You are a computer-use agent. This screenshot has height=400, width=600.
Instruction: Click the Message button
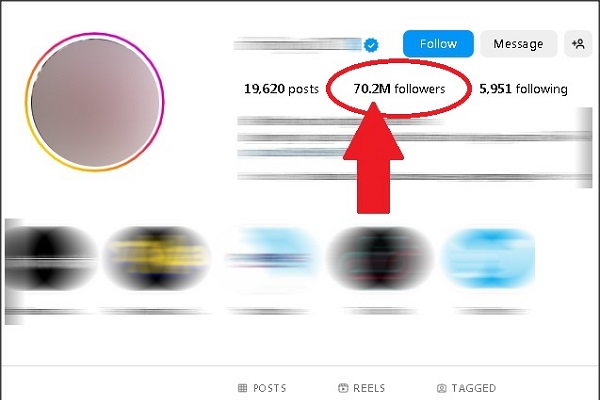pyautogui.click(x=518, y=44)
